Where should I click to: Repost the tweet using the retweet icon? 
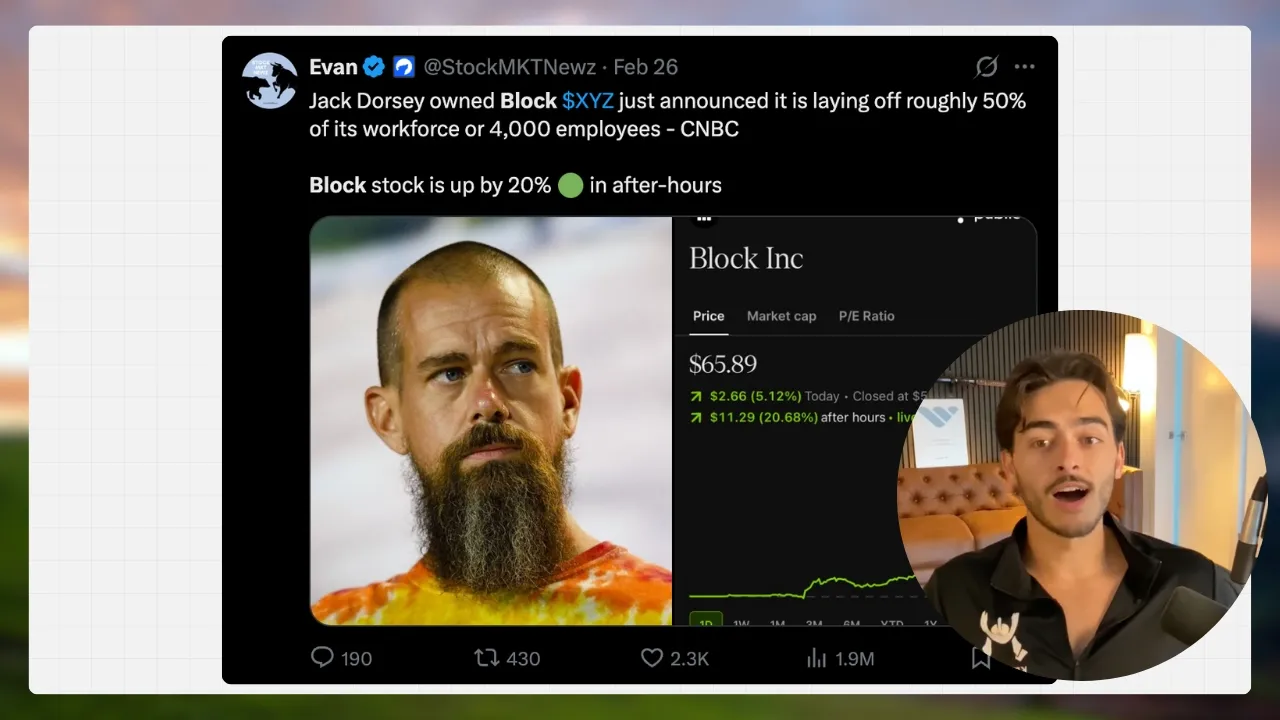(486, 657)
